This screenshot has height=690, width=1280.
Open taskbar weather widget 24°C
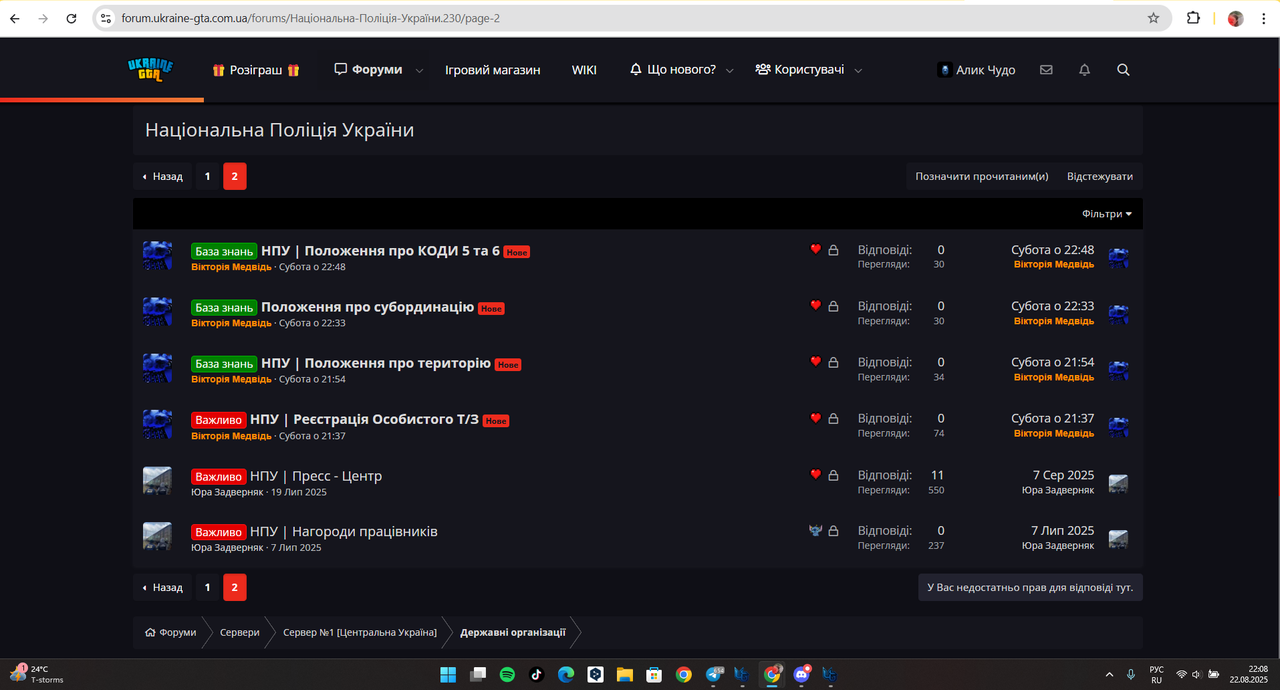coord(37,674)
